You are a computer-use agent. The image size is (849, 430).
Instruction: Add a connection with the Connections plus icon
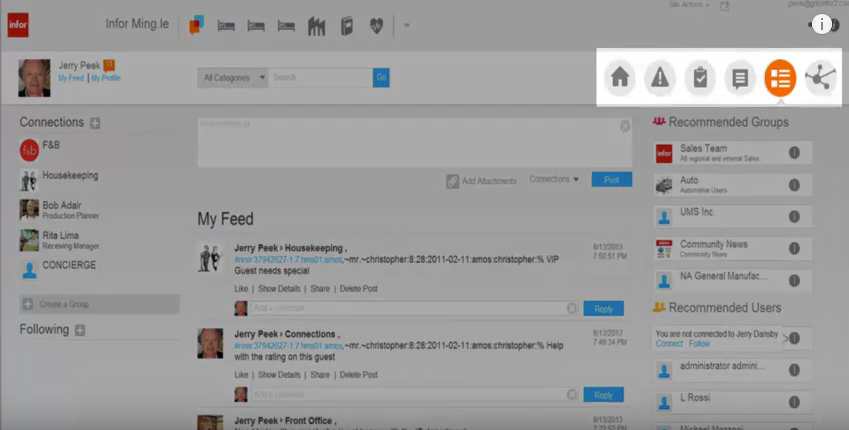tap(95, 123)
